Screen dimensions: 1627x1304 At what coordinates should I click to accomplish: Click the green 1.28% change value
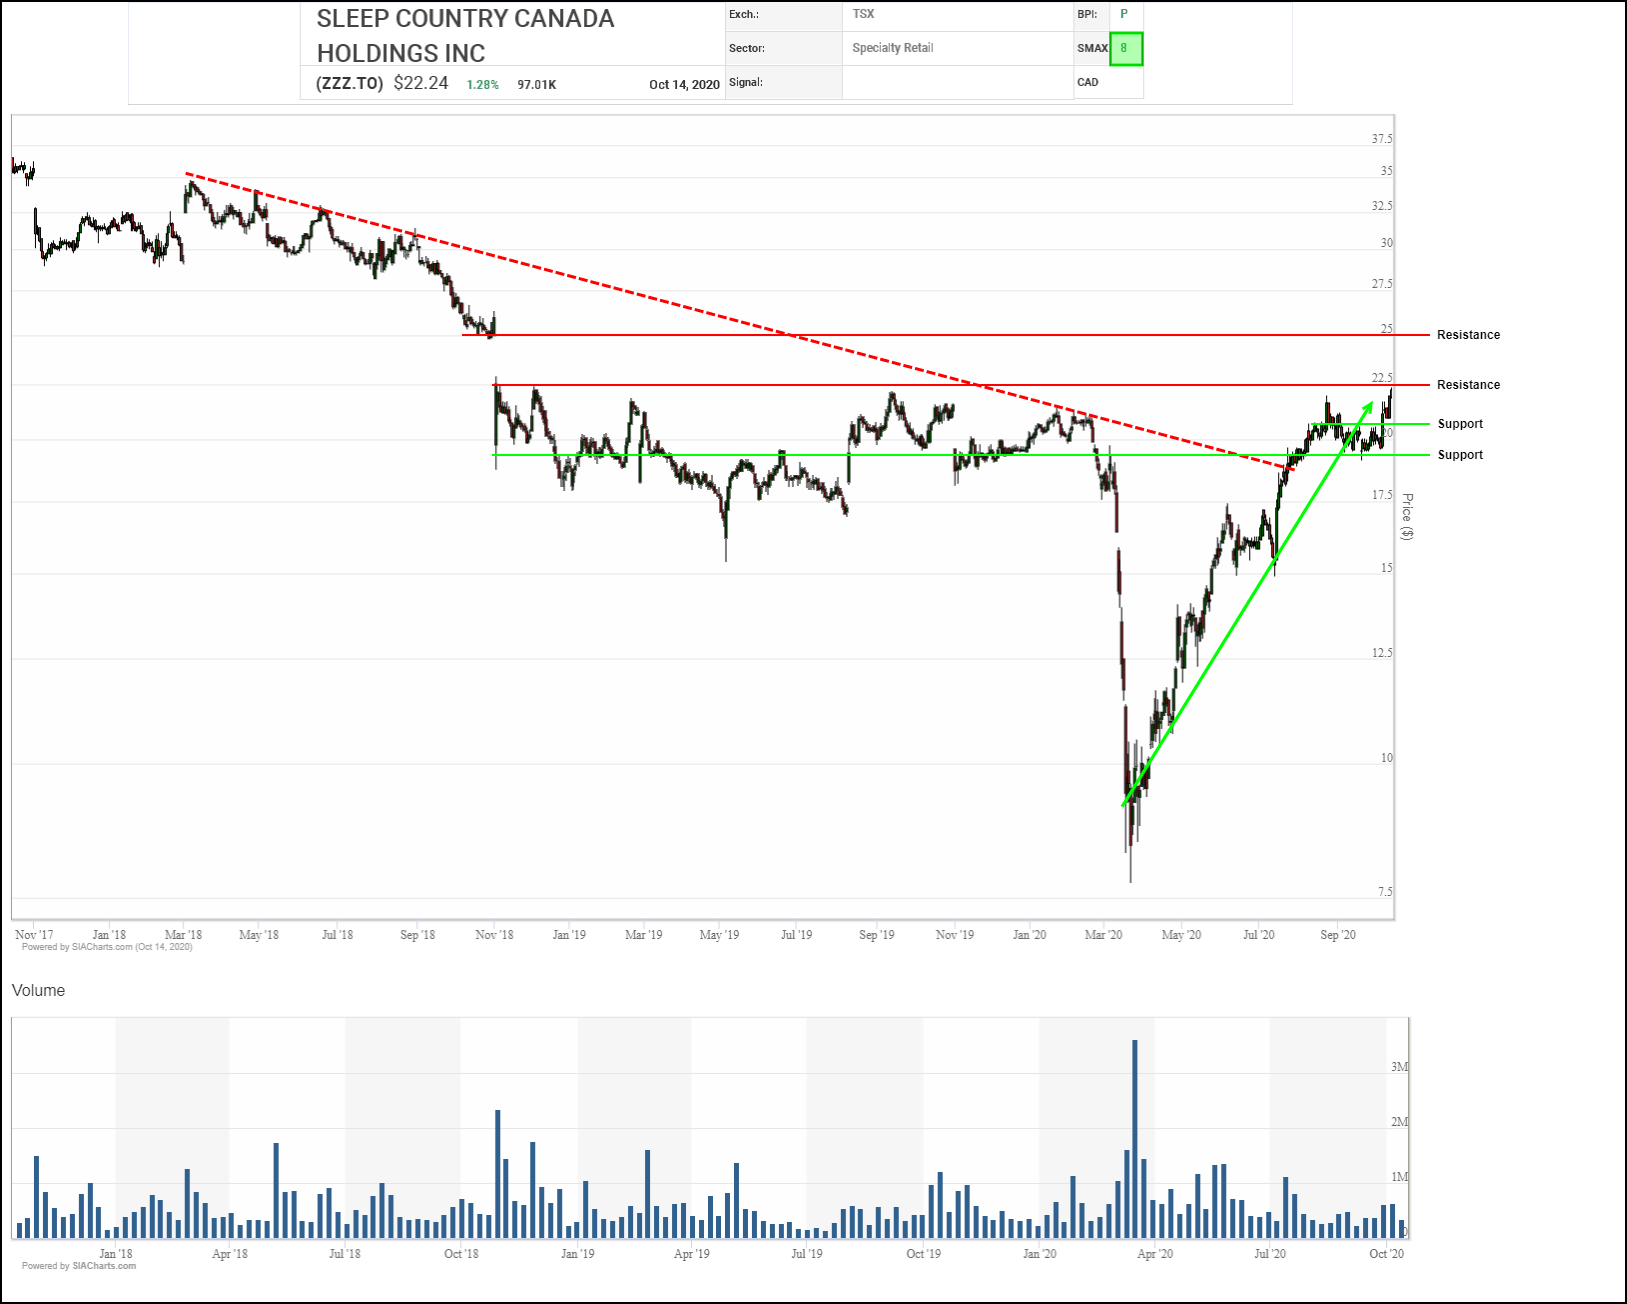481,85
